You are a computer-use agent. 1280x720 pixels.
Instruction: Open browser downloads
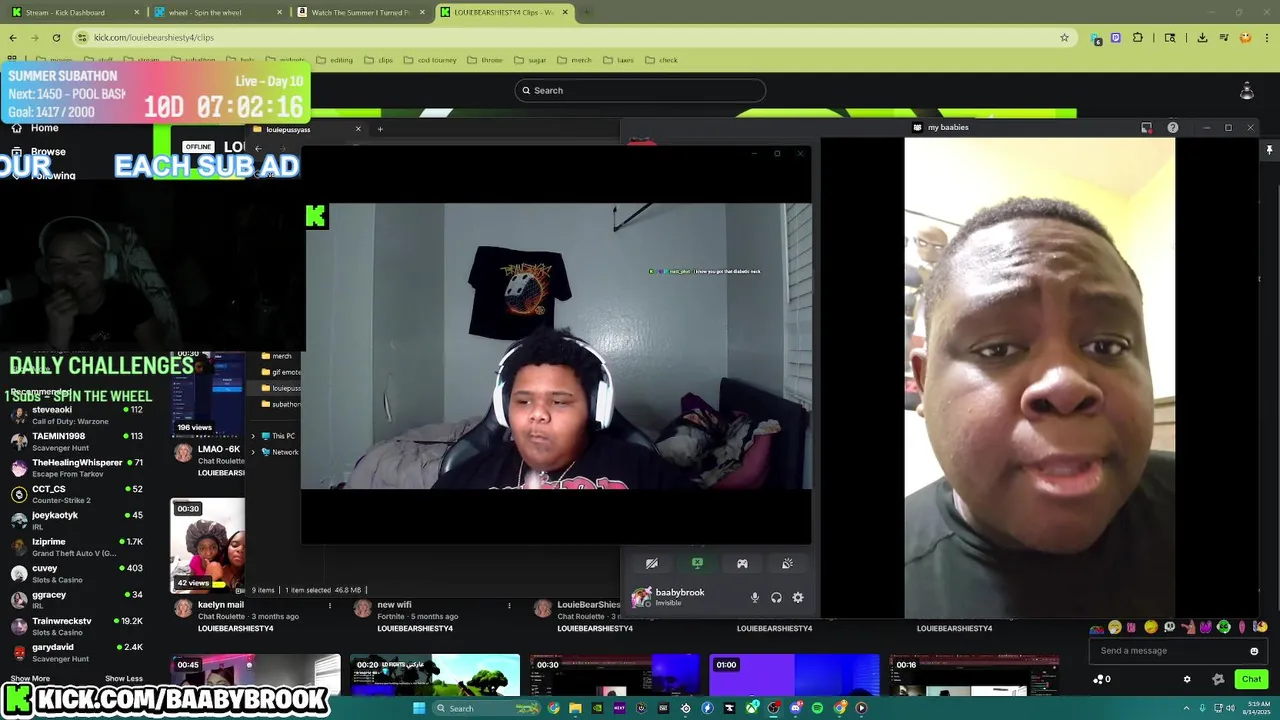coord(1202,37)
